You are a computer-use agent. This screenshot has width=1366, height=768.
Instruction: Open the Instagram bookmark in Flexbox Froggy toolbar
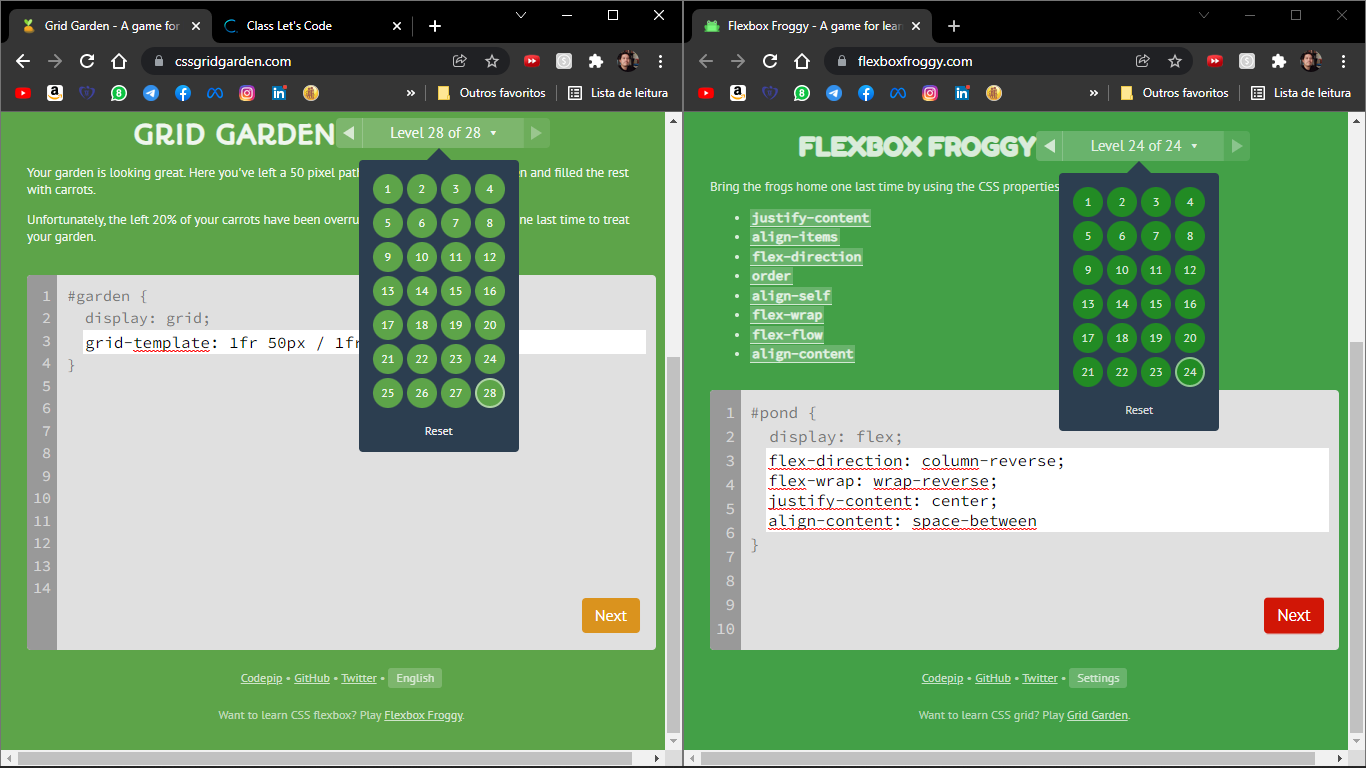pos(930,93)
